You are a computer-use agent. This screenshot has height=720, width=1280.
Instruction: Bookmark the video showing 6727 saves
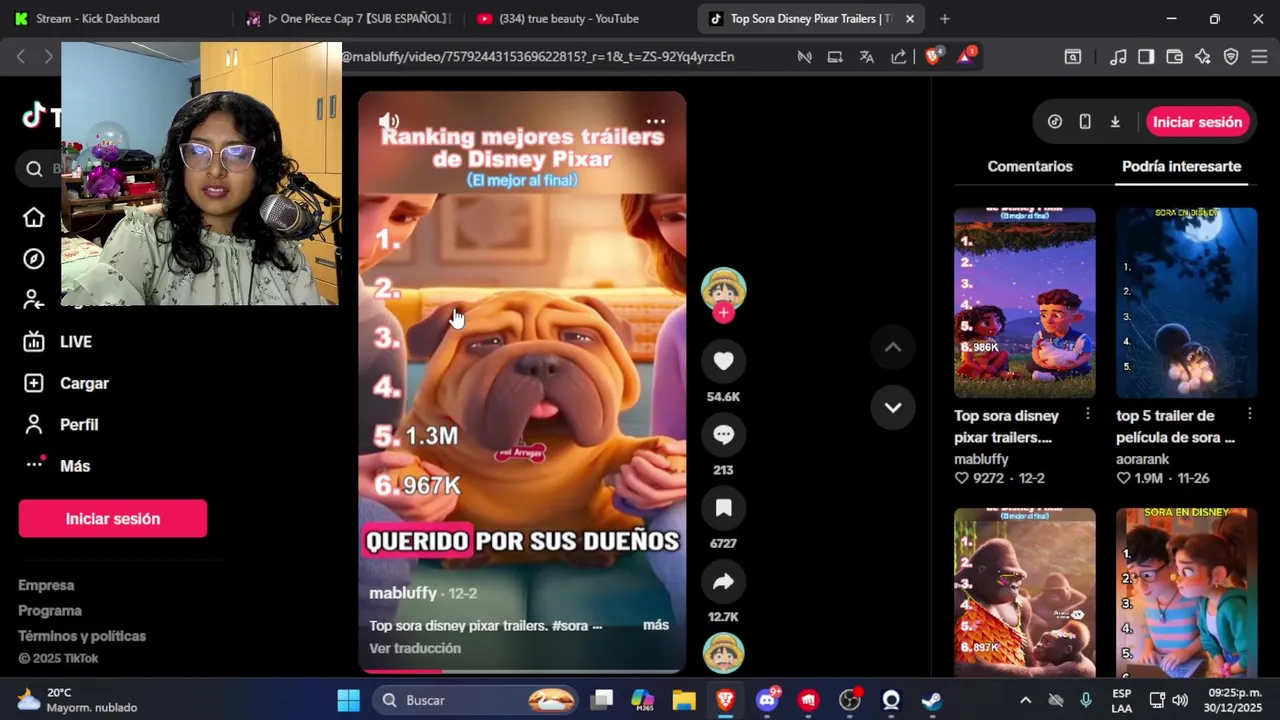click(723, 508)
